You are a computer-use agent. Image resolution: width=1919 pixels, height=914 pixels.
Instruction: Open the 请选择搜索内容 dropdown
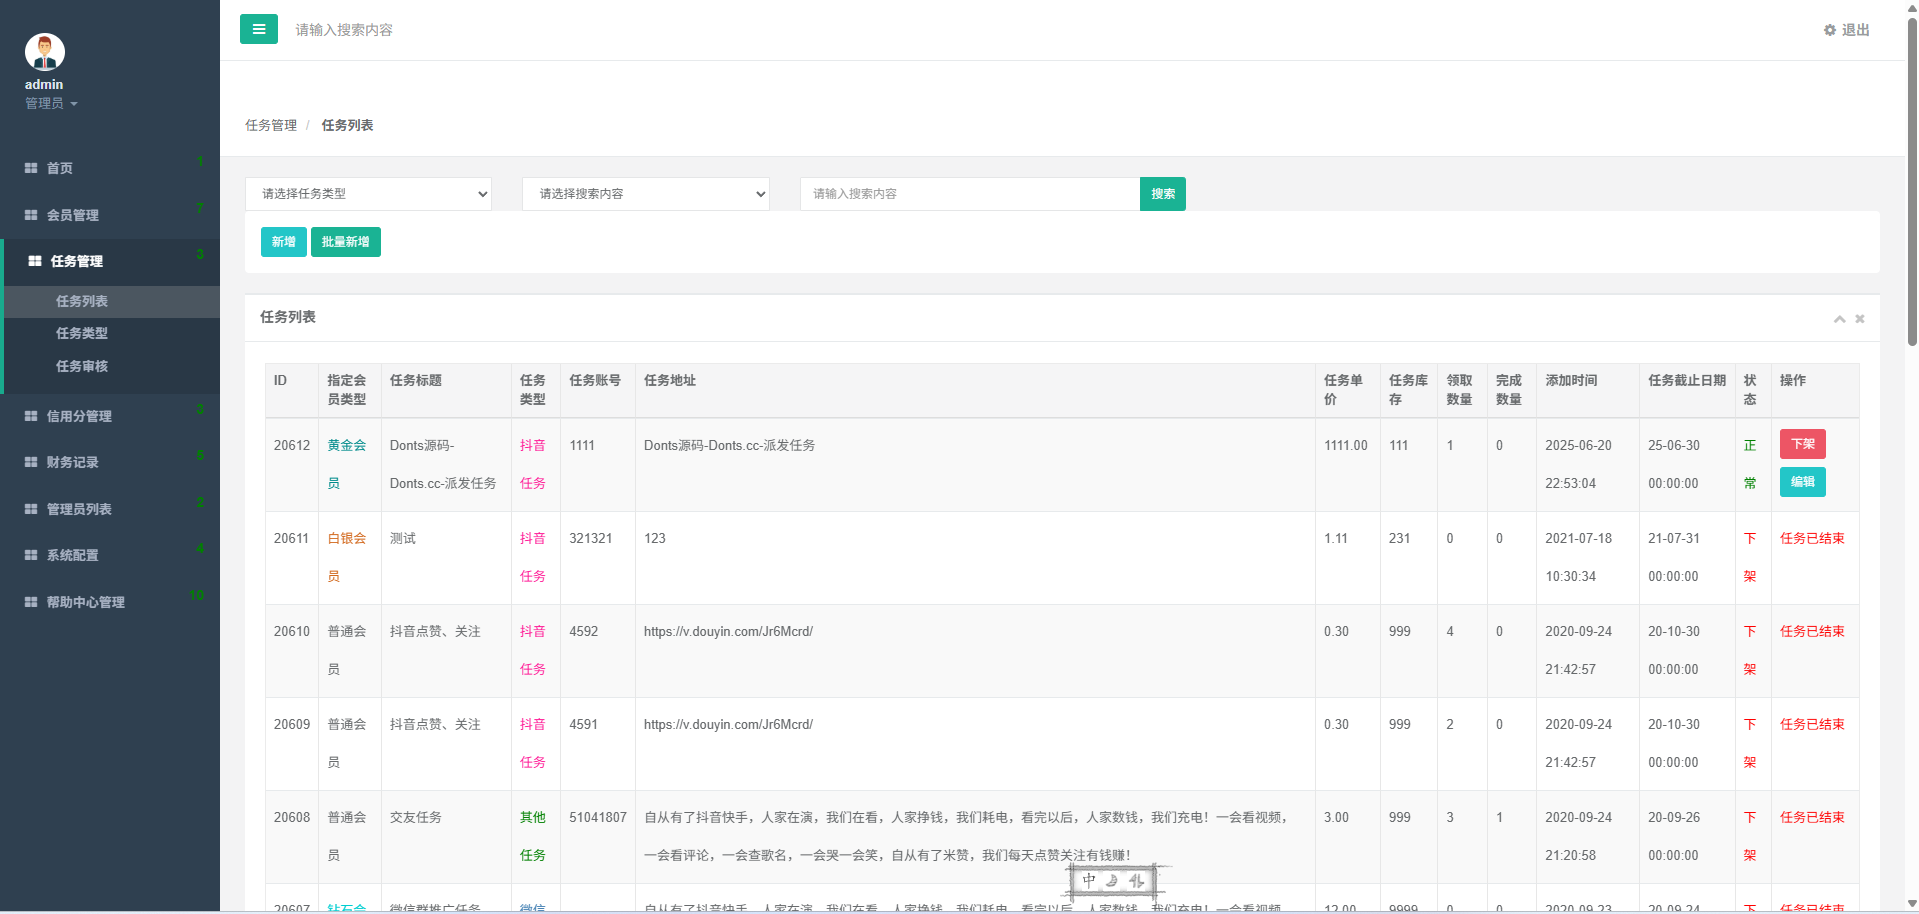[x=646, y=194]
